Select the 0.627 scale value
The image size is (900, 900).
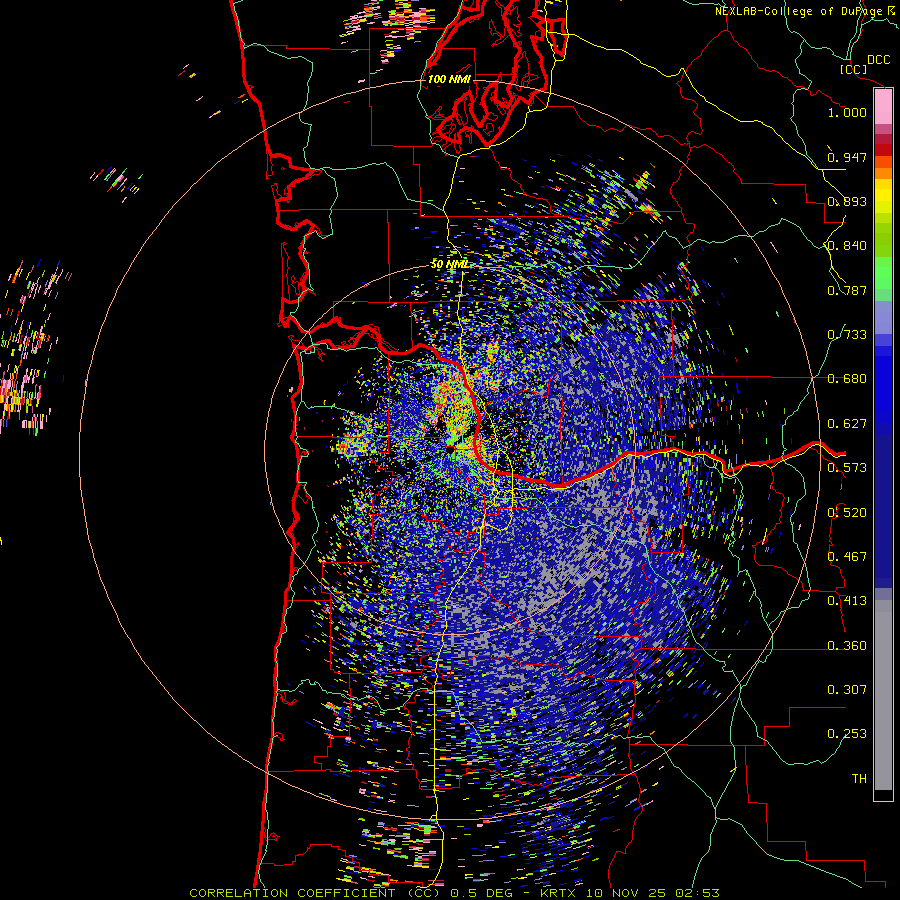(x=847, y=424)
